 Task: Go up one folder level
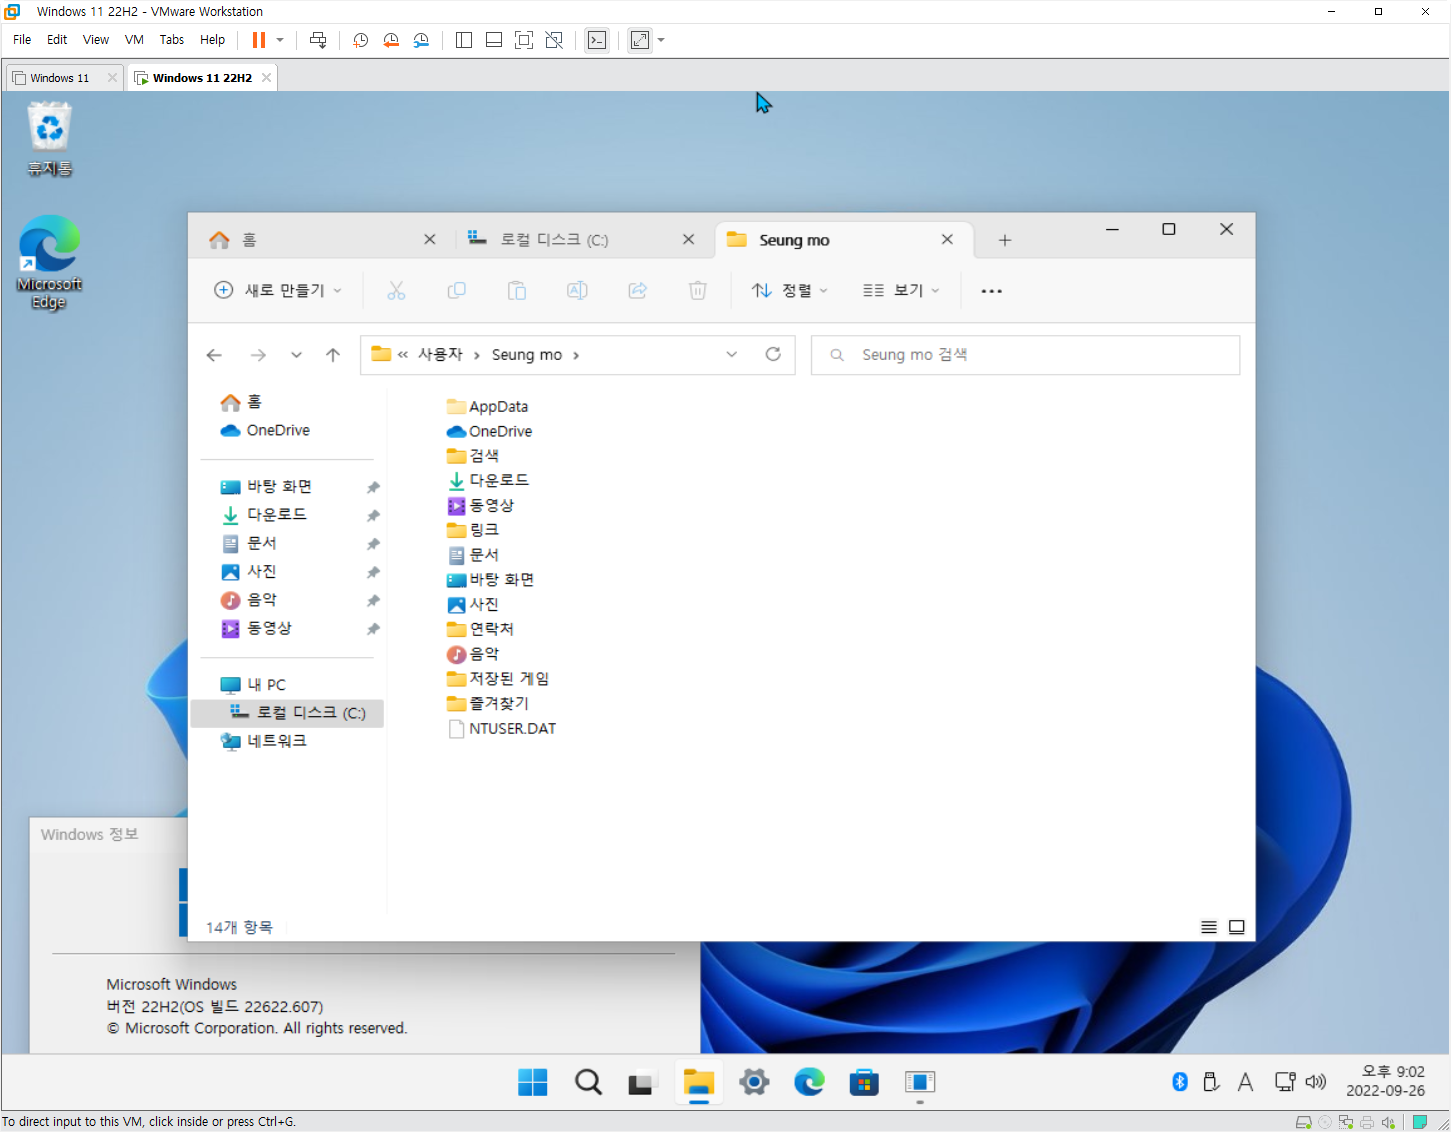coord(333,355)
